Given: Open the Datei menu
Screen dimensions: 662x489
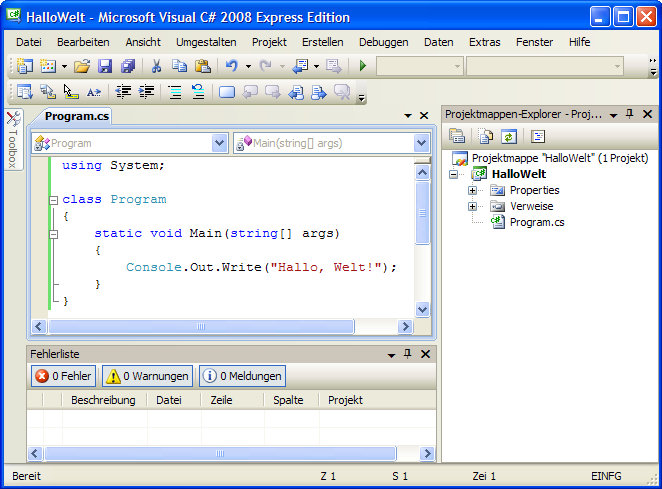Looking at the screenshot, I should [x=29, y=42].
